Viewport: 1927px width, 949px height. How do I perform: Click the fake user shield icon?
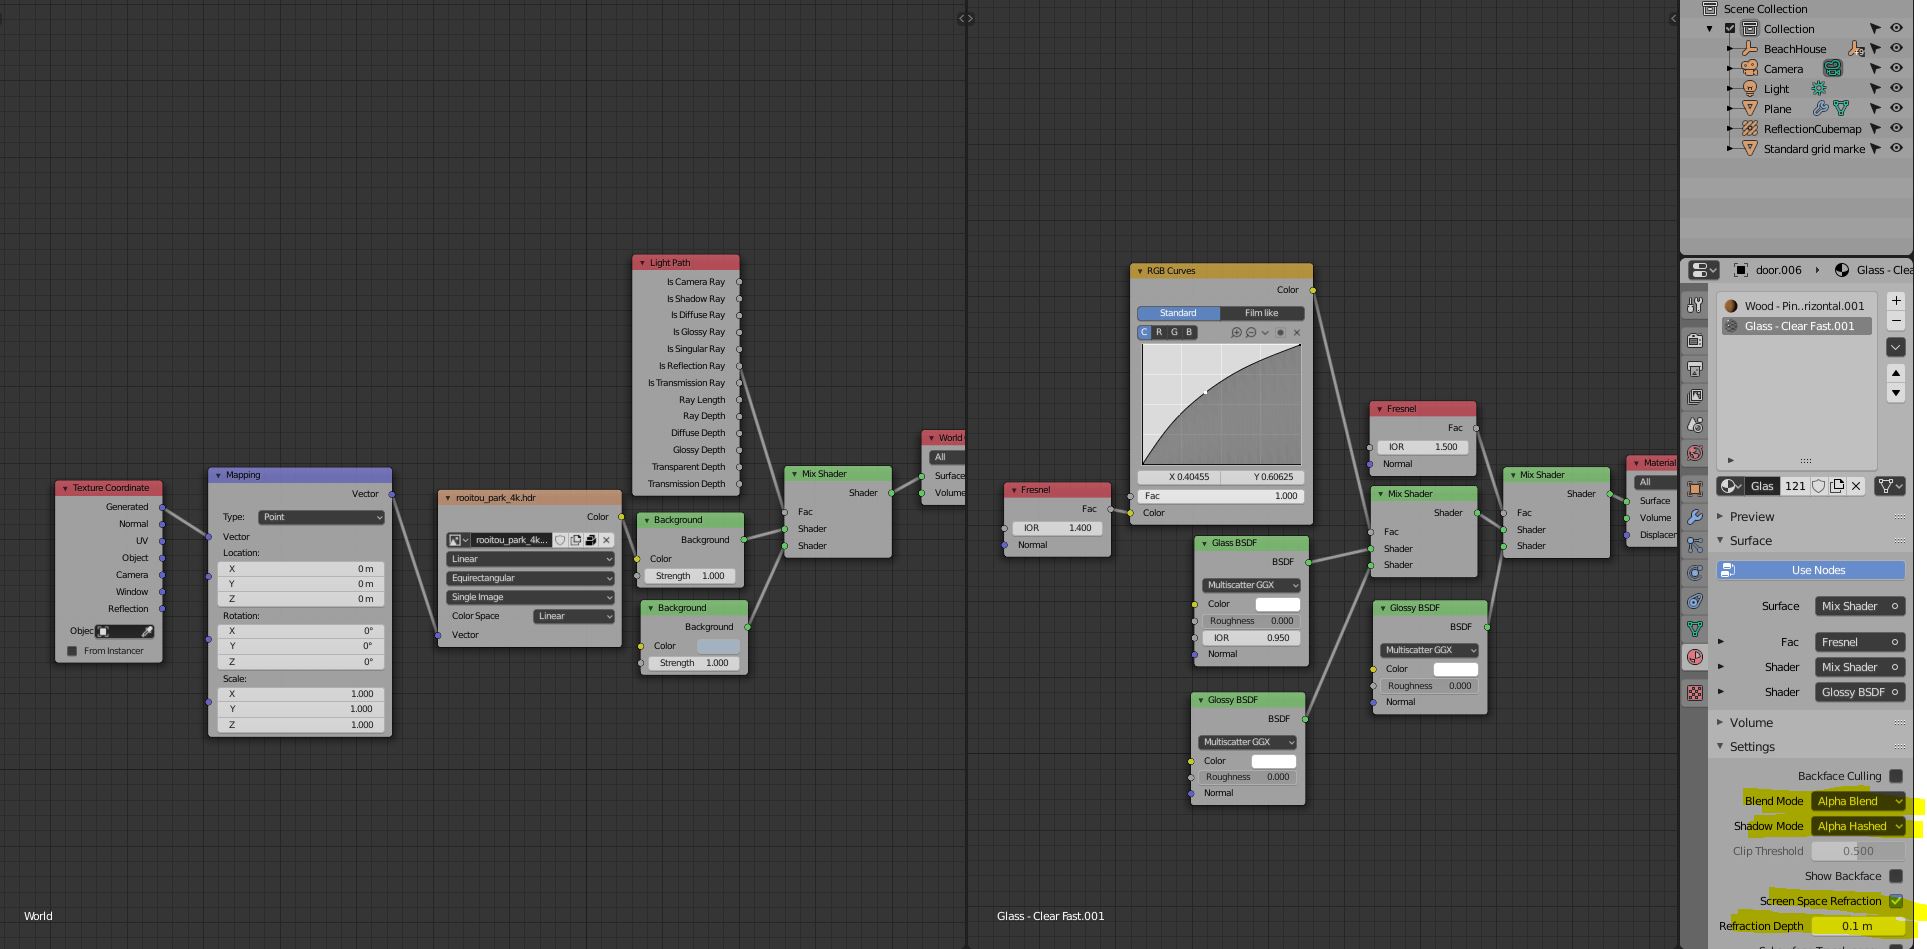pyautogui.click(x=1819, y=486)
